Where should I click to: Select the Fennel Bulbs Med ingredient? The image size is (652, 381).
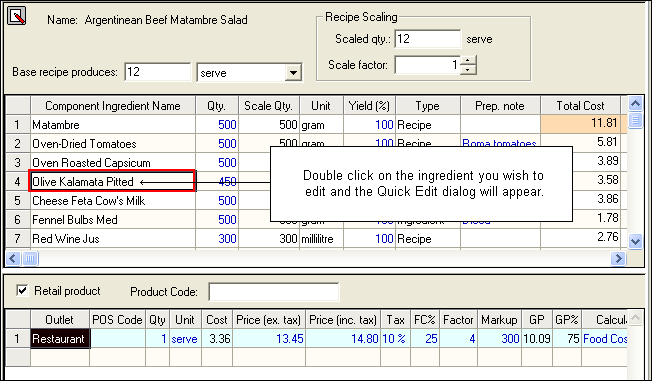(x=113, y=220)
